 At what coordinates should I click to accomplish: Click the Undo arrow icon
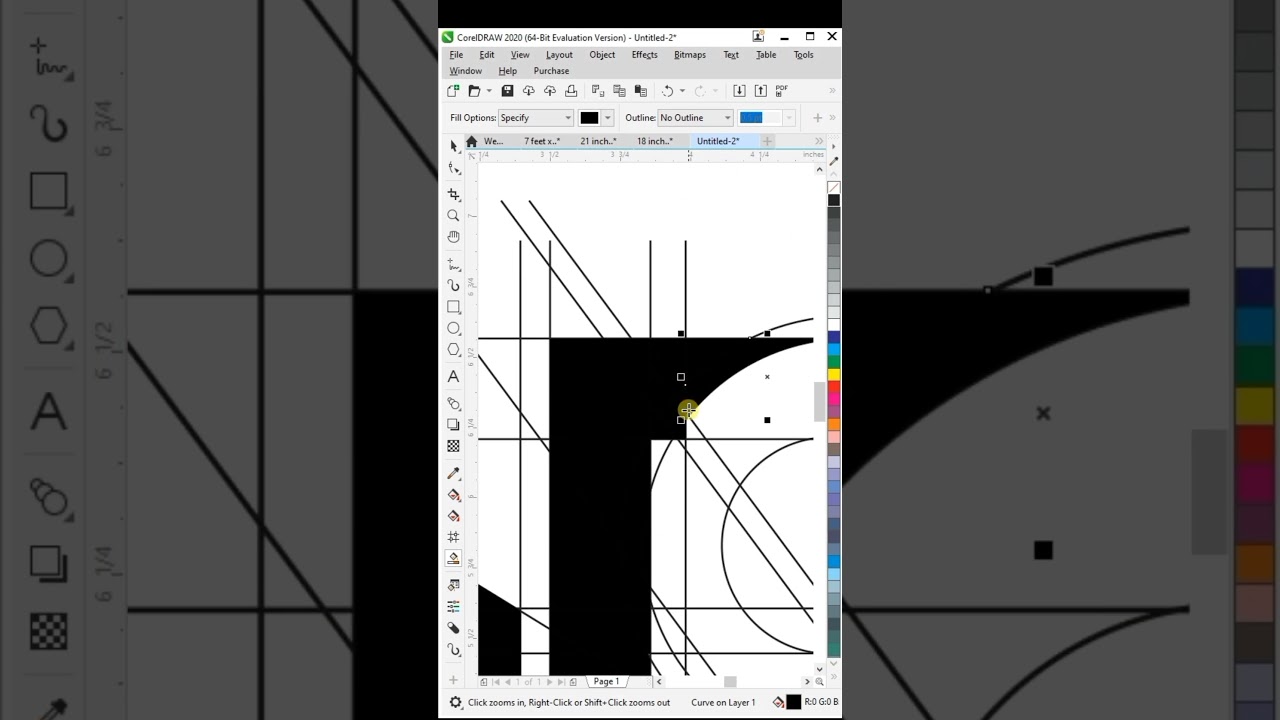point(667,91)
